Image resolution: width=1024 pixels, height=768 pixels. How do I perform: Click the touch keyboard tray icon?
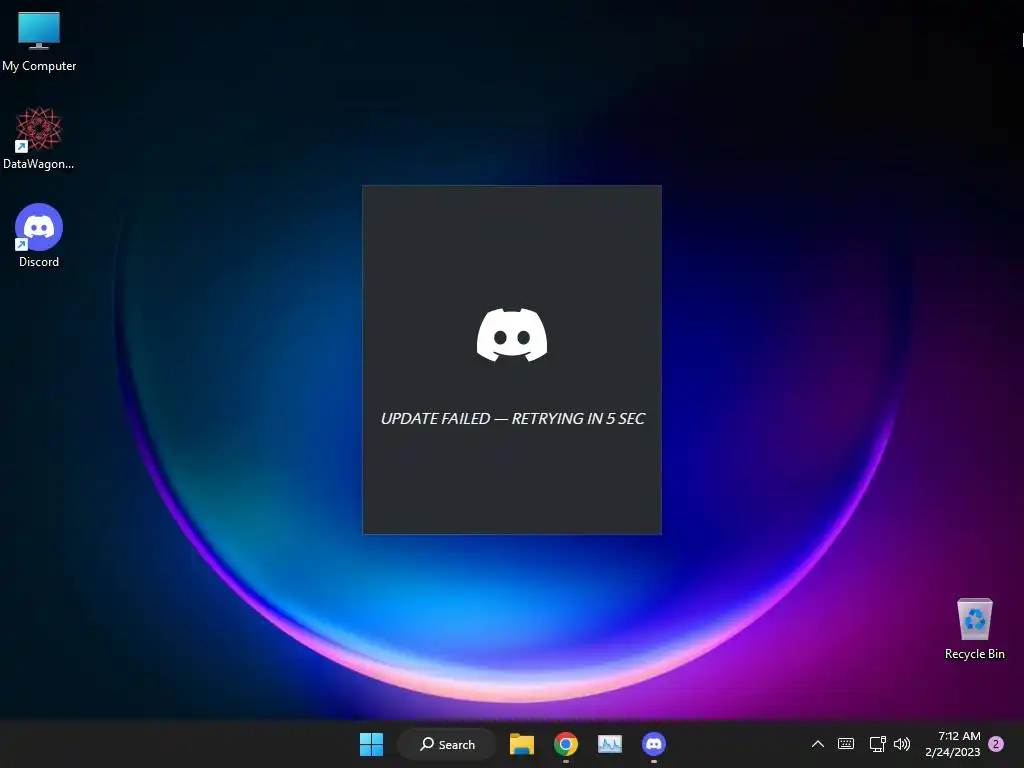(846, 744)
